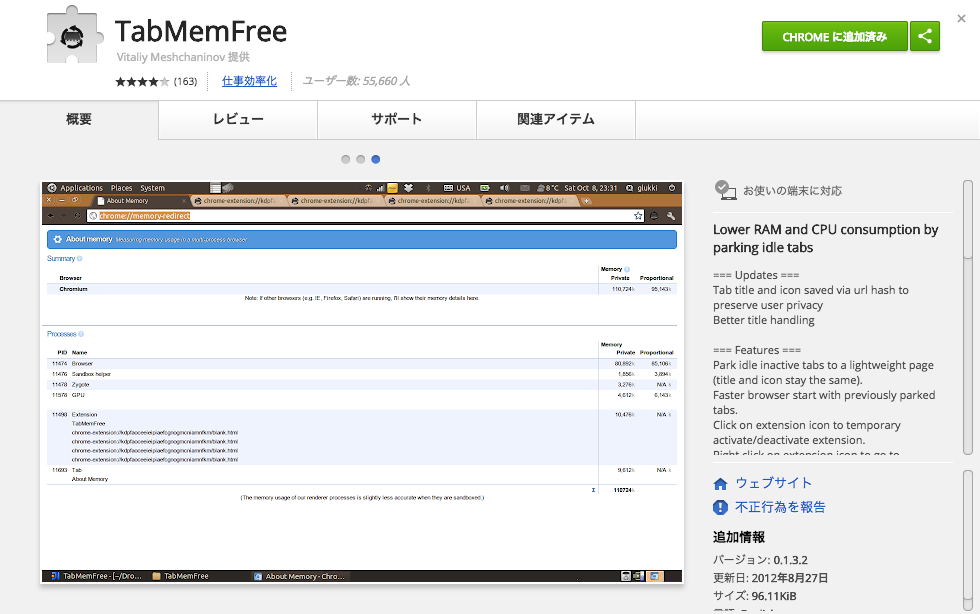This screenshot has height=614, width=980.
Task: Switch to the 概要 tab
Action: [x=79, y=119]
